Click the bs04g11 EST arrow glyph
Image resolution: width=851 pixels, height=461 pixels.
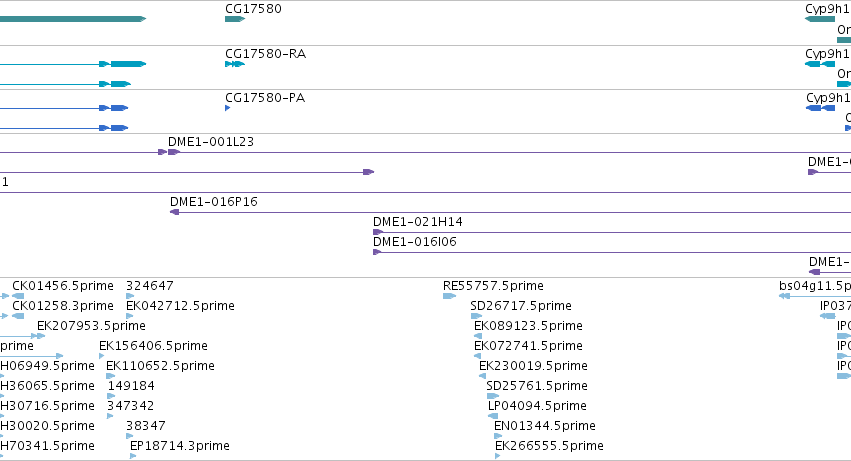784,296
